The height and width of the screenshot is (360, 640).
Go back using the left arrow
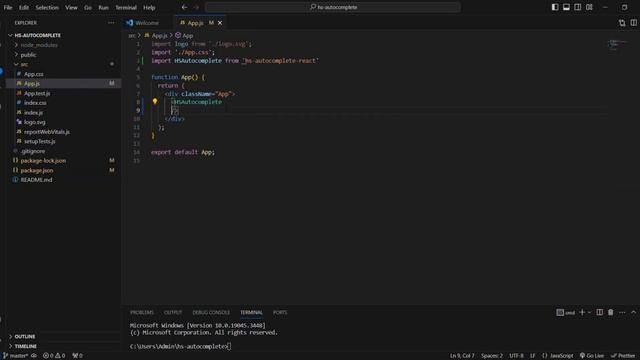coord(184,7)
